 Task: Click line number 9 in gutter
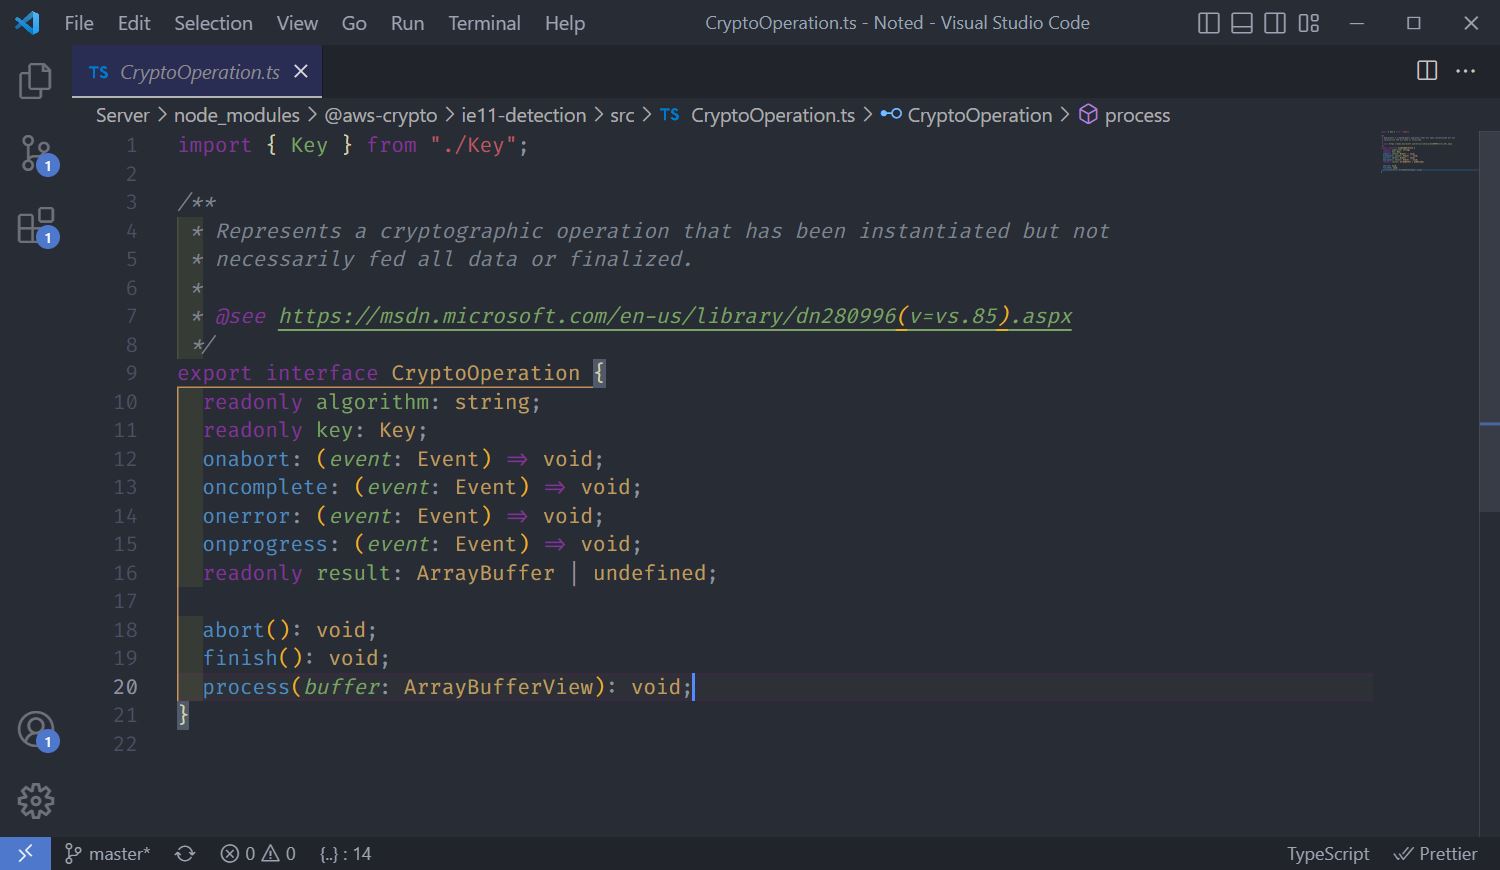(131, 373)
